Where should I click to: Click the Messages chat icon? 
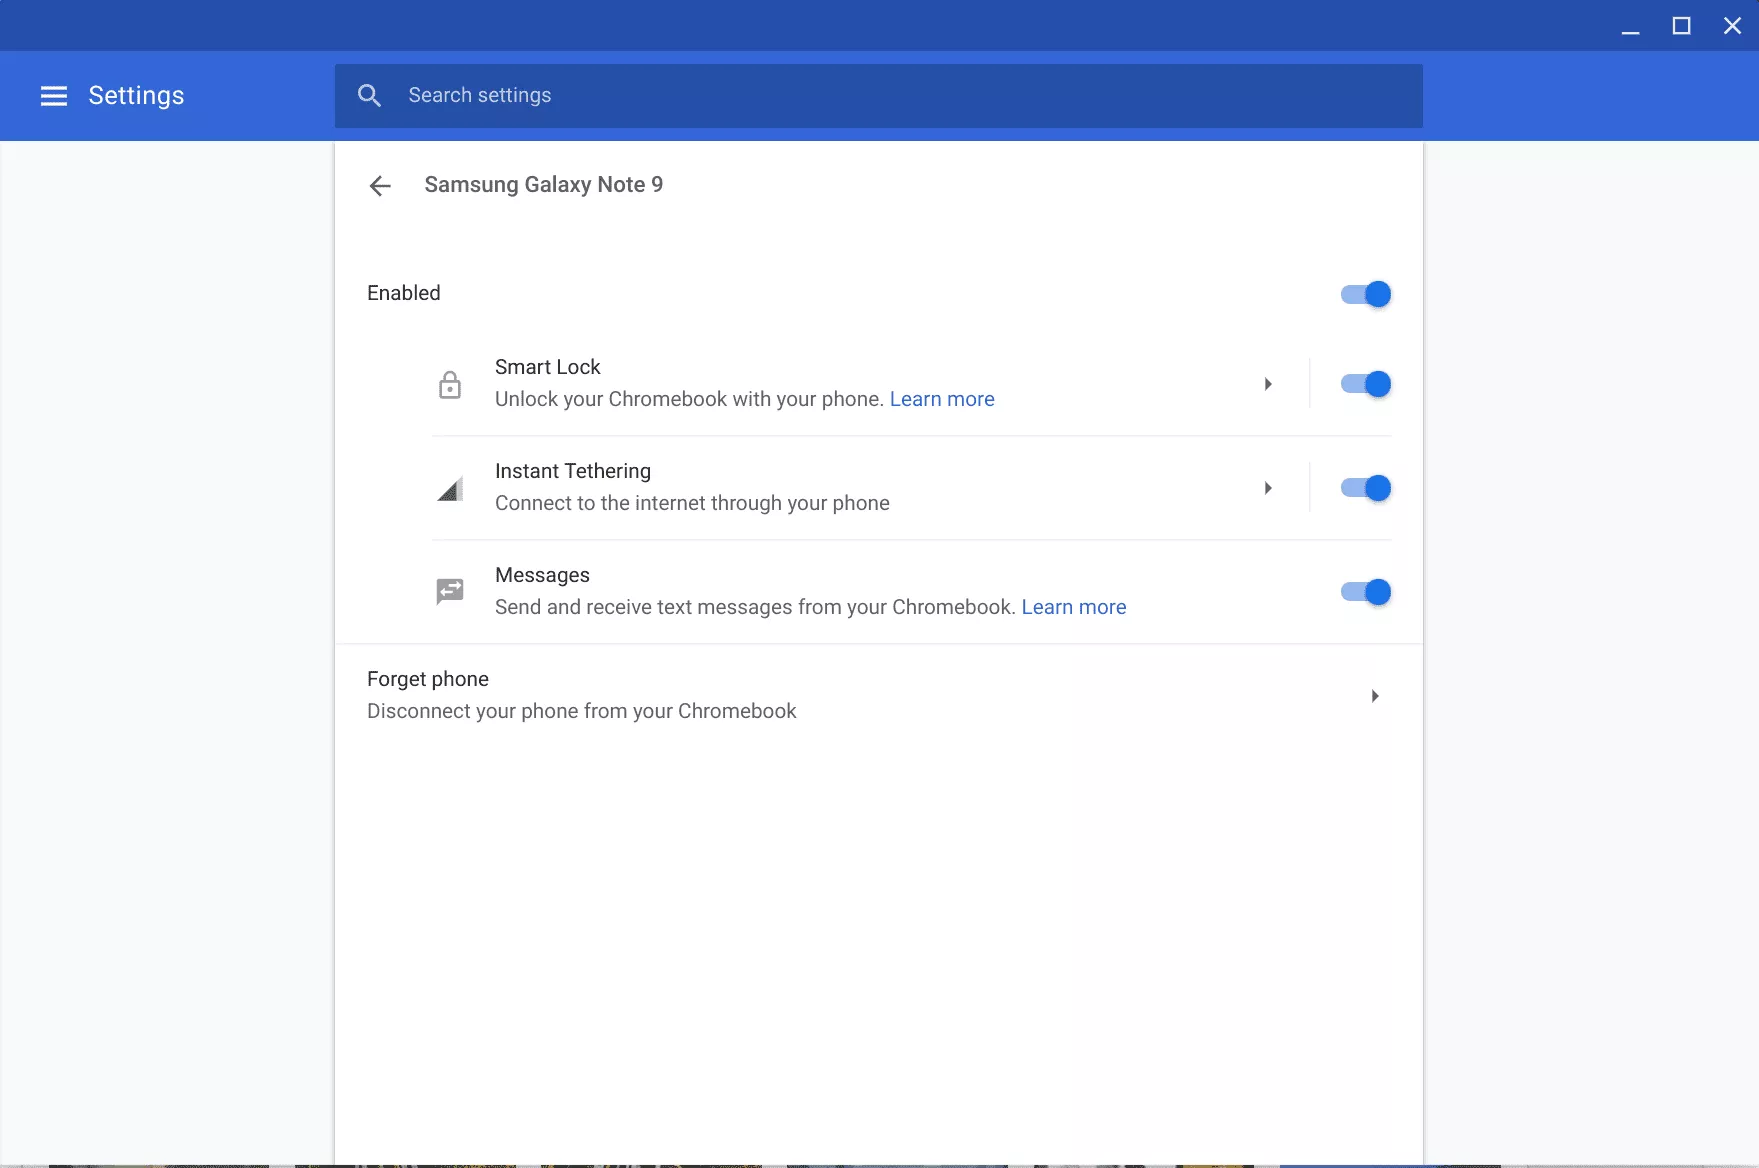coord(450,592)
